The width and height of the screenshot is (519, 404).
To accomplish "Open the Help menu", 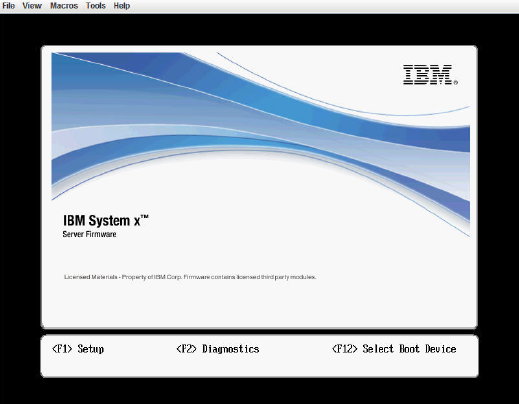I will (122, 6).
